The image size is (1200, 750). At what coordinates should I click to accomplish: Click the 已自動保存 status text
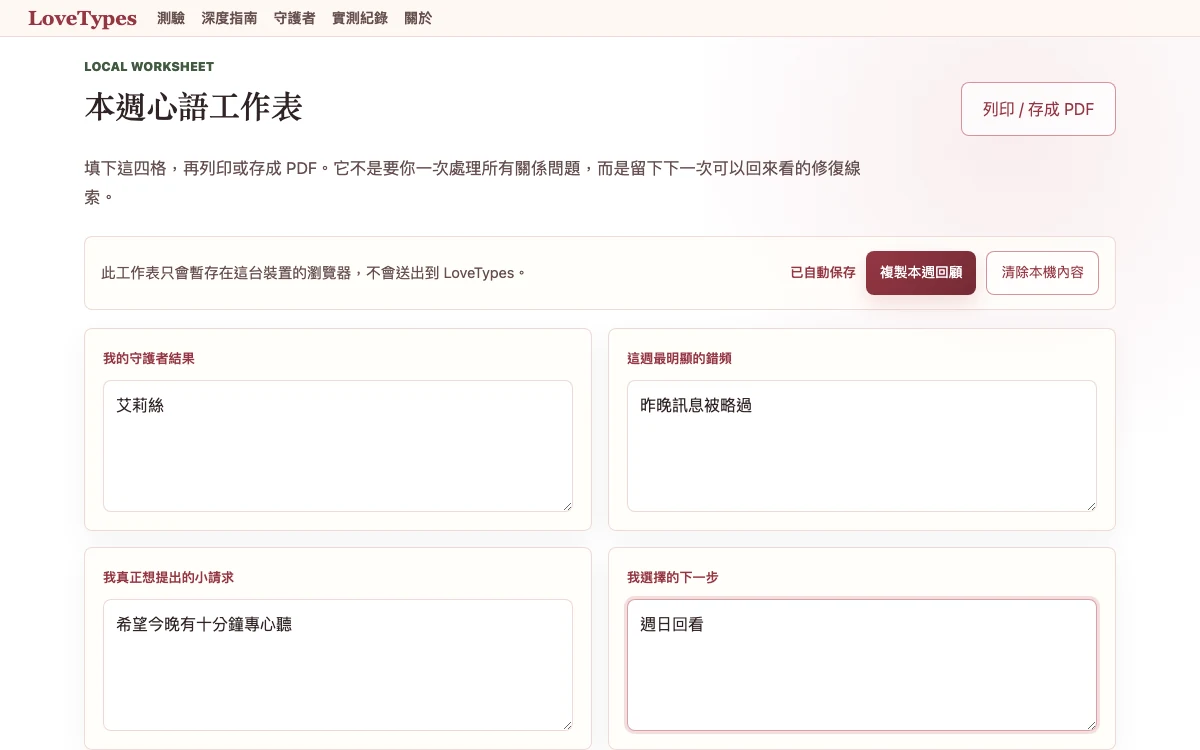(x=823, y=273)
